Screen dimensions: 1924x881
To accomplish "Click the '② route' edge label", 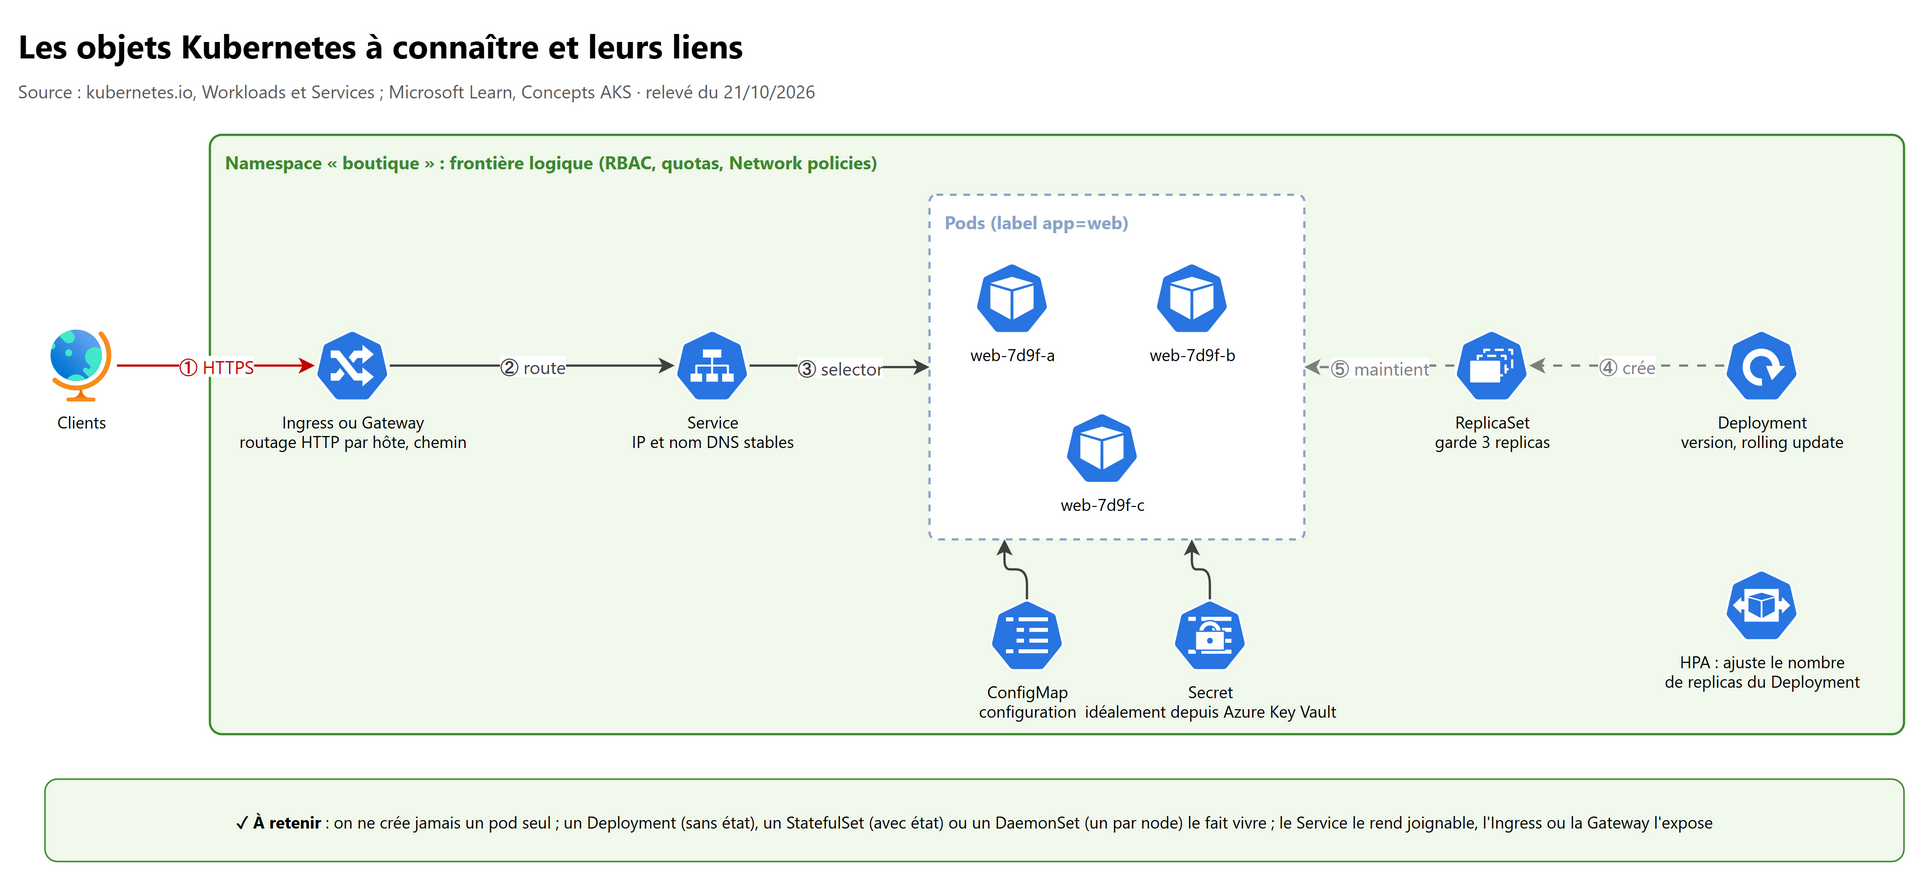I will [x=533, y=368].
